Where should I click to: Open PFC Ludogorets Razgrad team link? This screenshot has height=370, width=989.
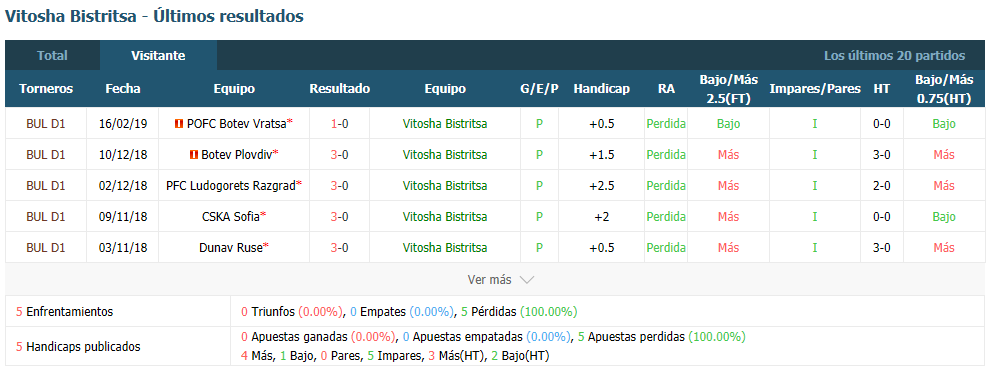231,186
